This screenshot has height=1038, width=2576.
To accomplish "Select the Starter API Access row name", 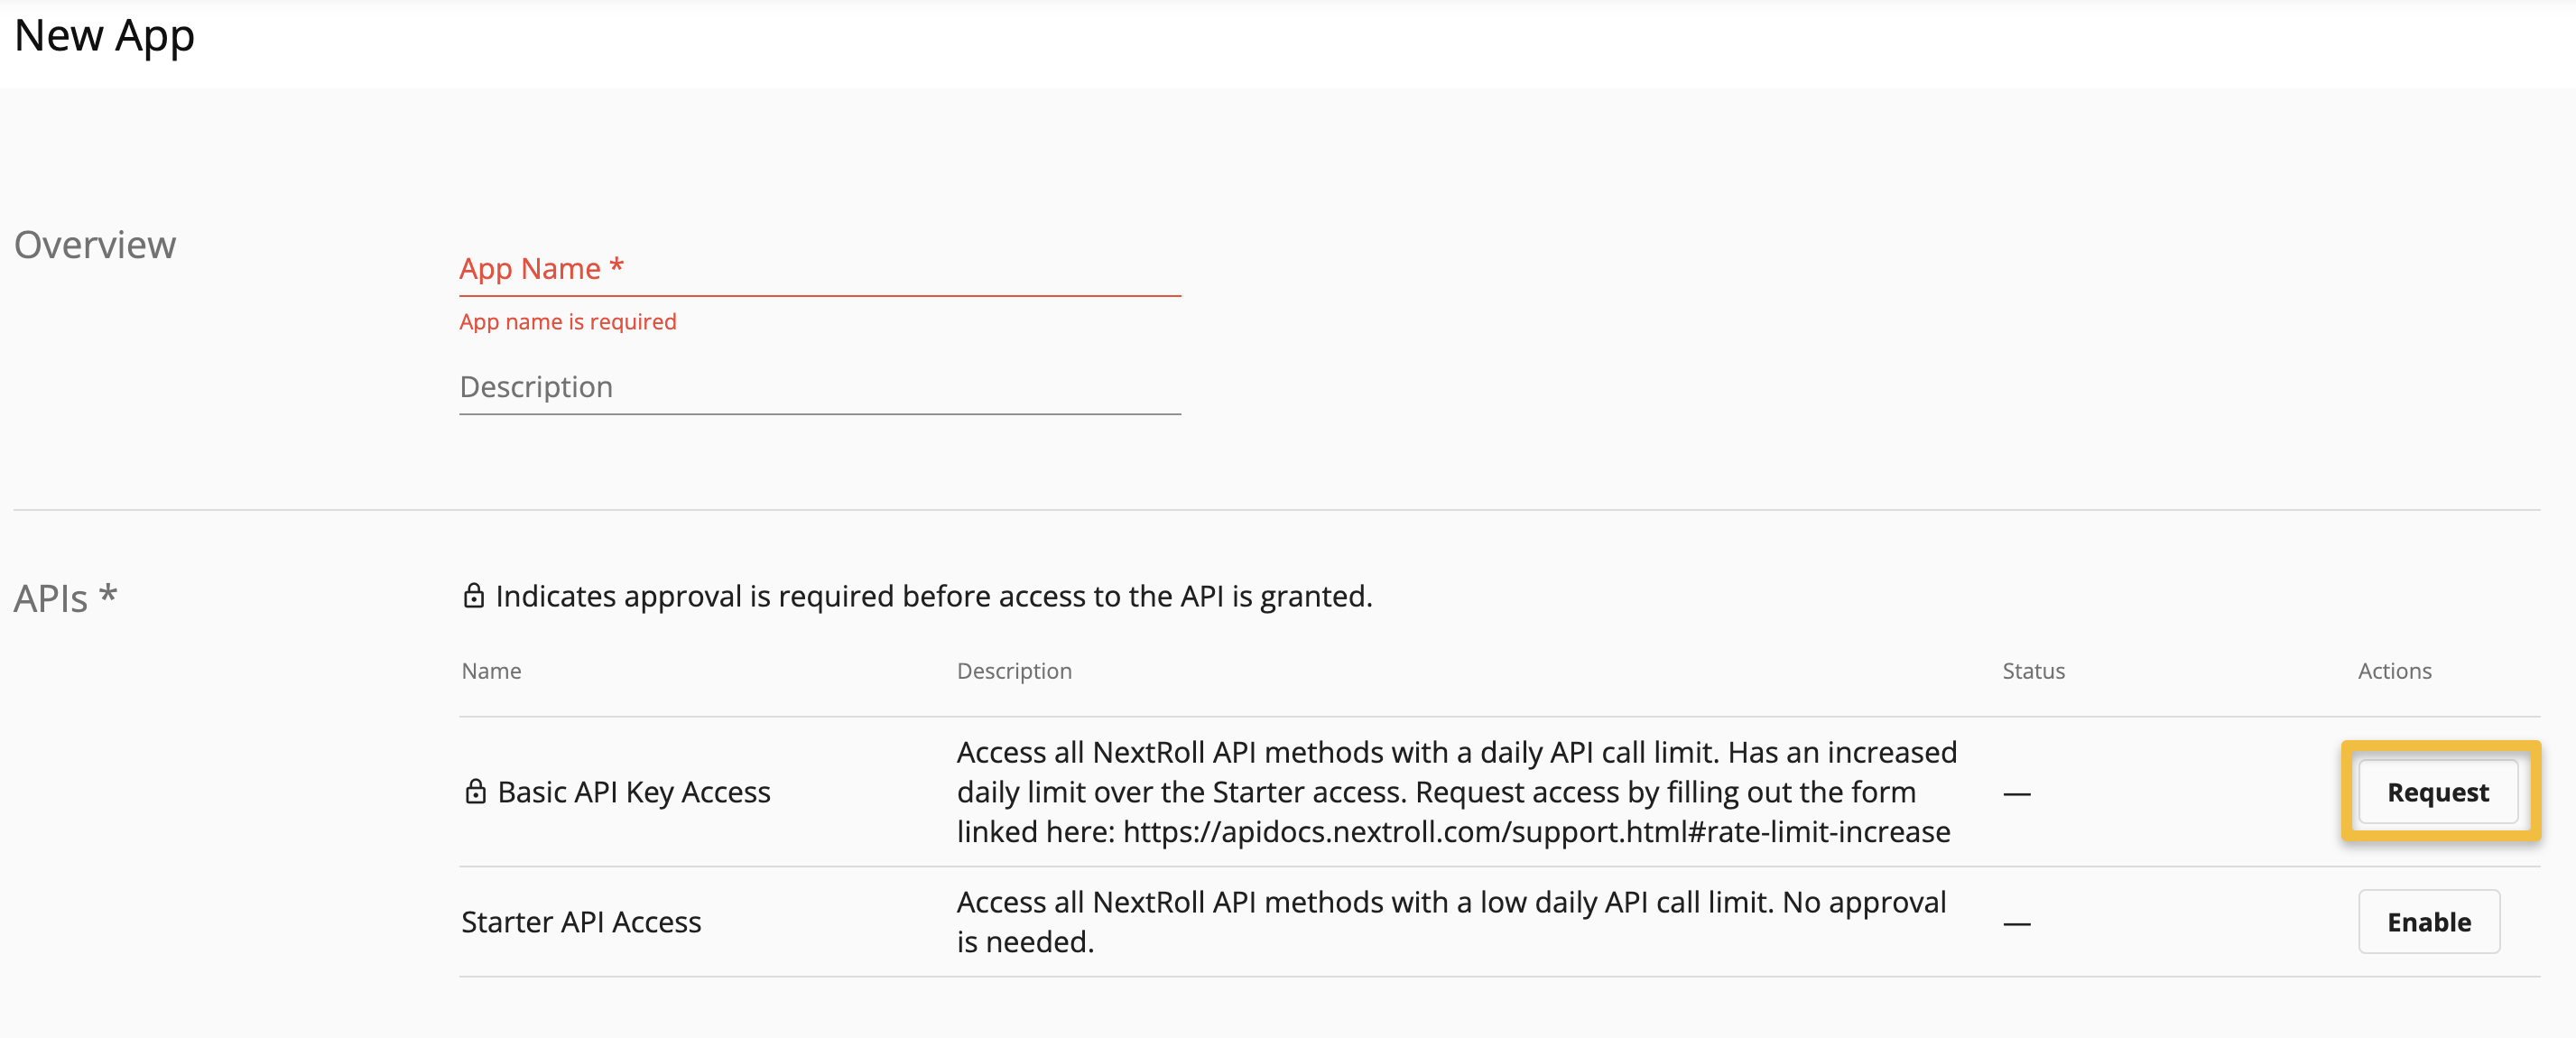I will pos(580,922).
